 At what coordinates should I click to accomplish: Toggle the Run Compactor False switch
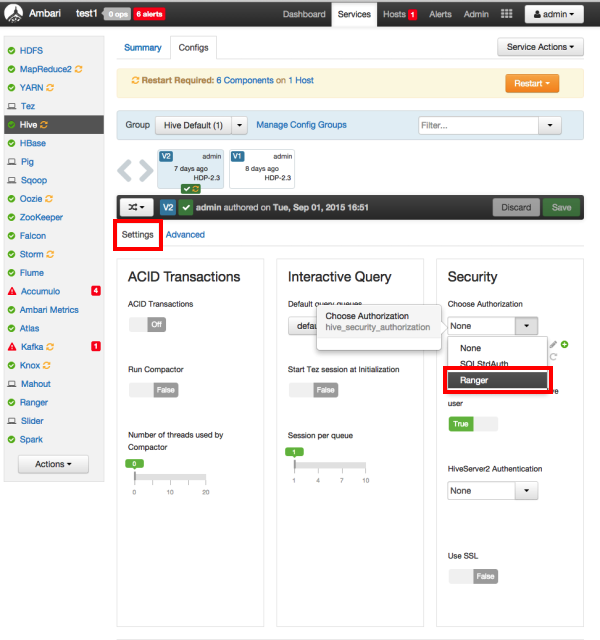pos(153,390)
